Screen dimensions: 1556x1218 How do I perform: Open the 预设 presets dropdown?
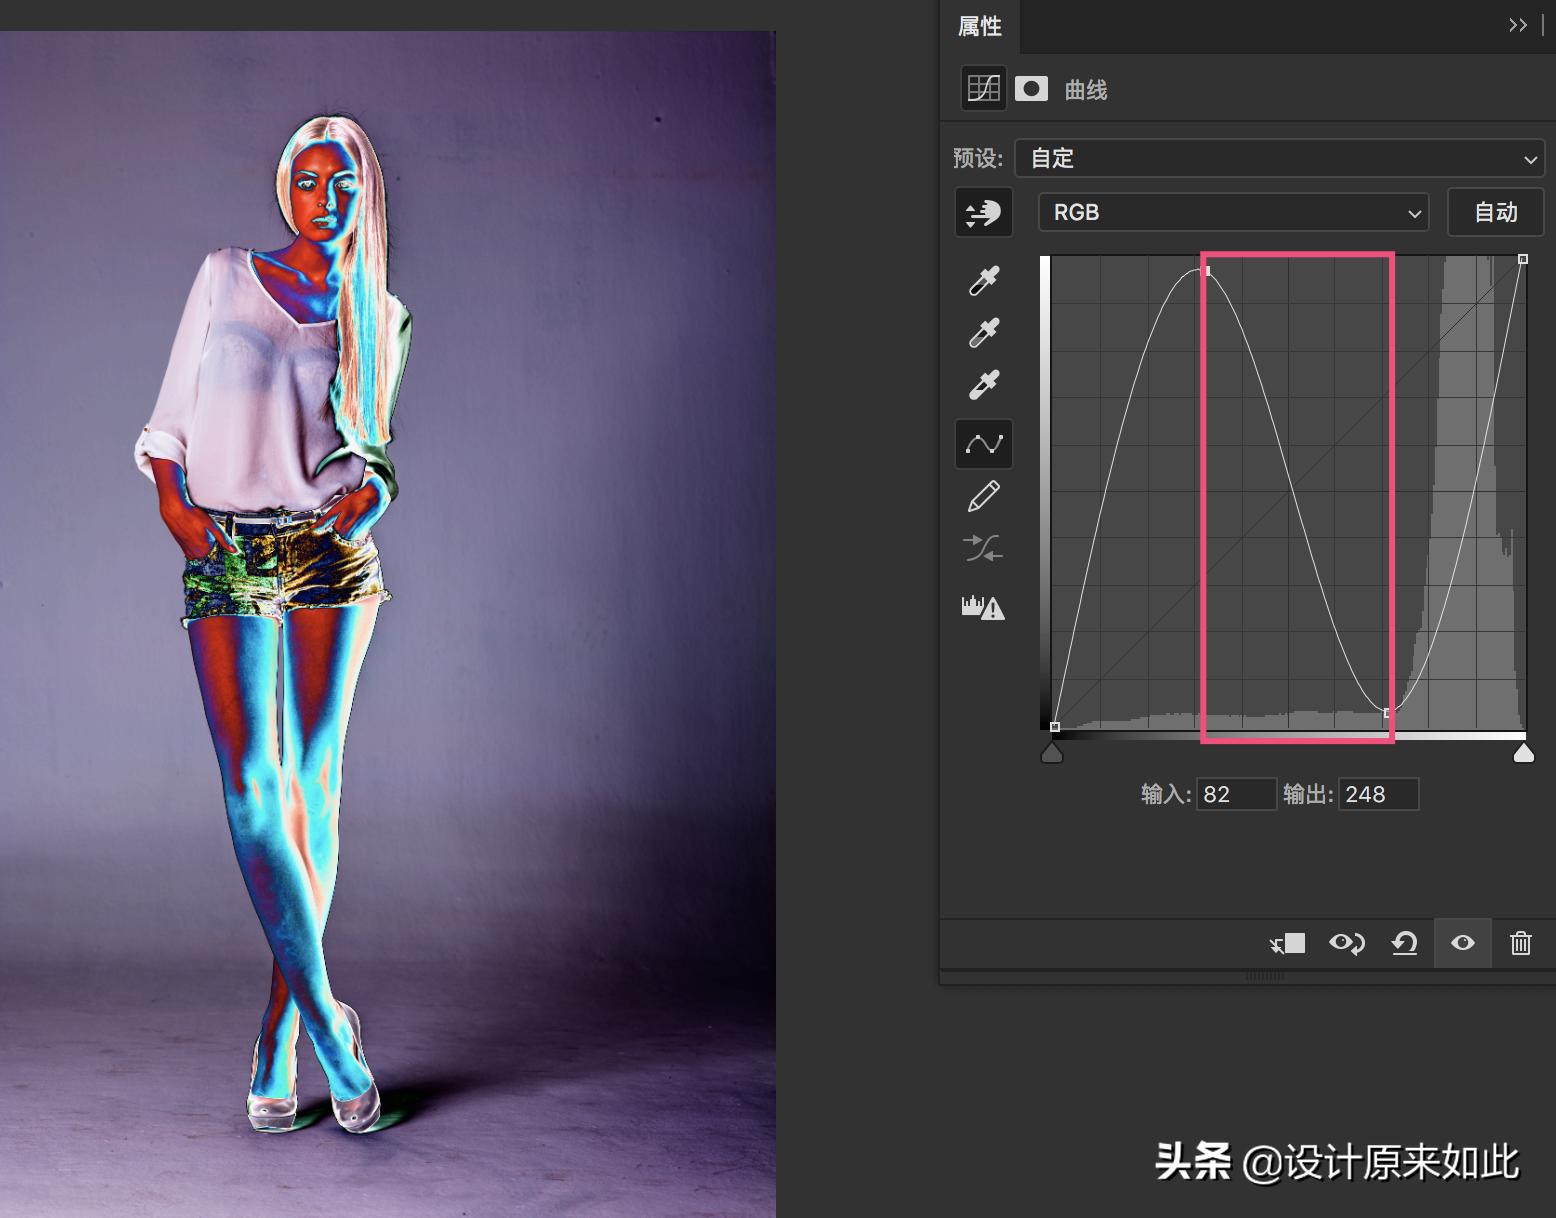[1280, 158]
